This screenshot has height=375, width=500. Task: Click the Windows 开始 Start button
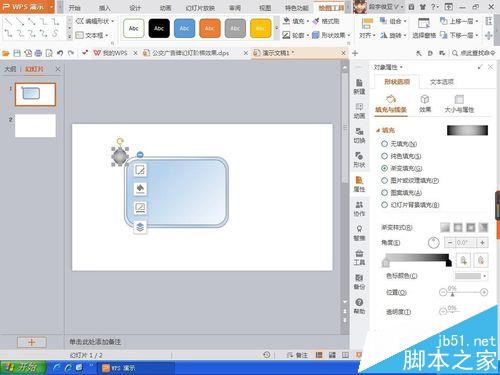pos(23,368)
